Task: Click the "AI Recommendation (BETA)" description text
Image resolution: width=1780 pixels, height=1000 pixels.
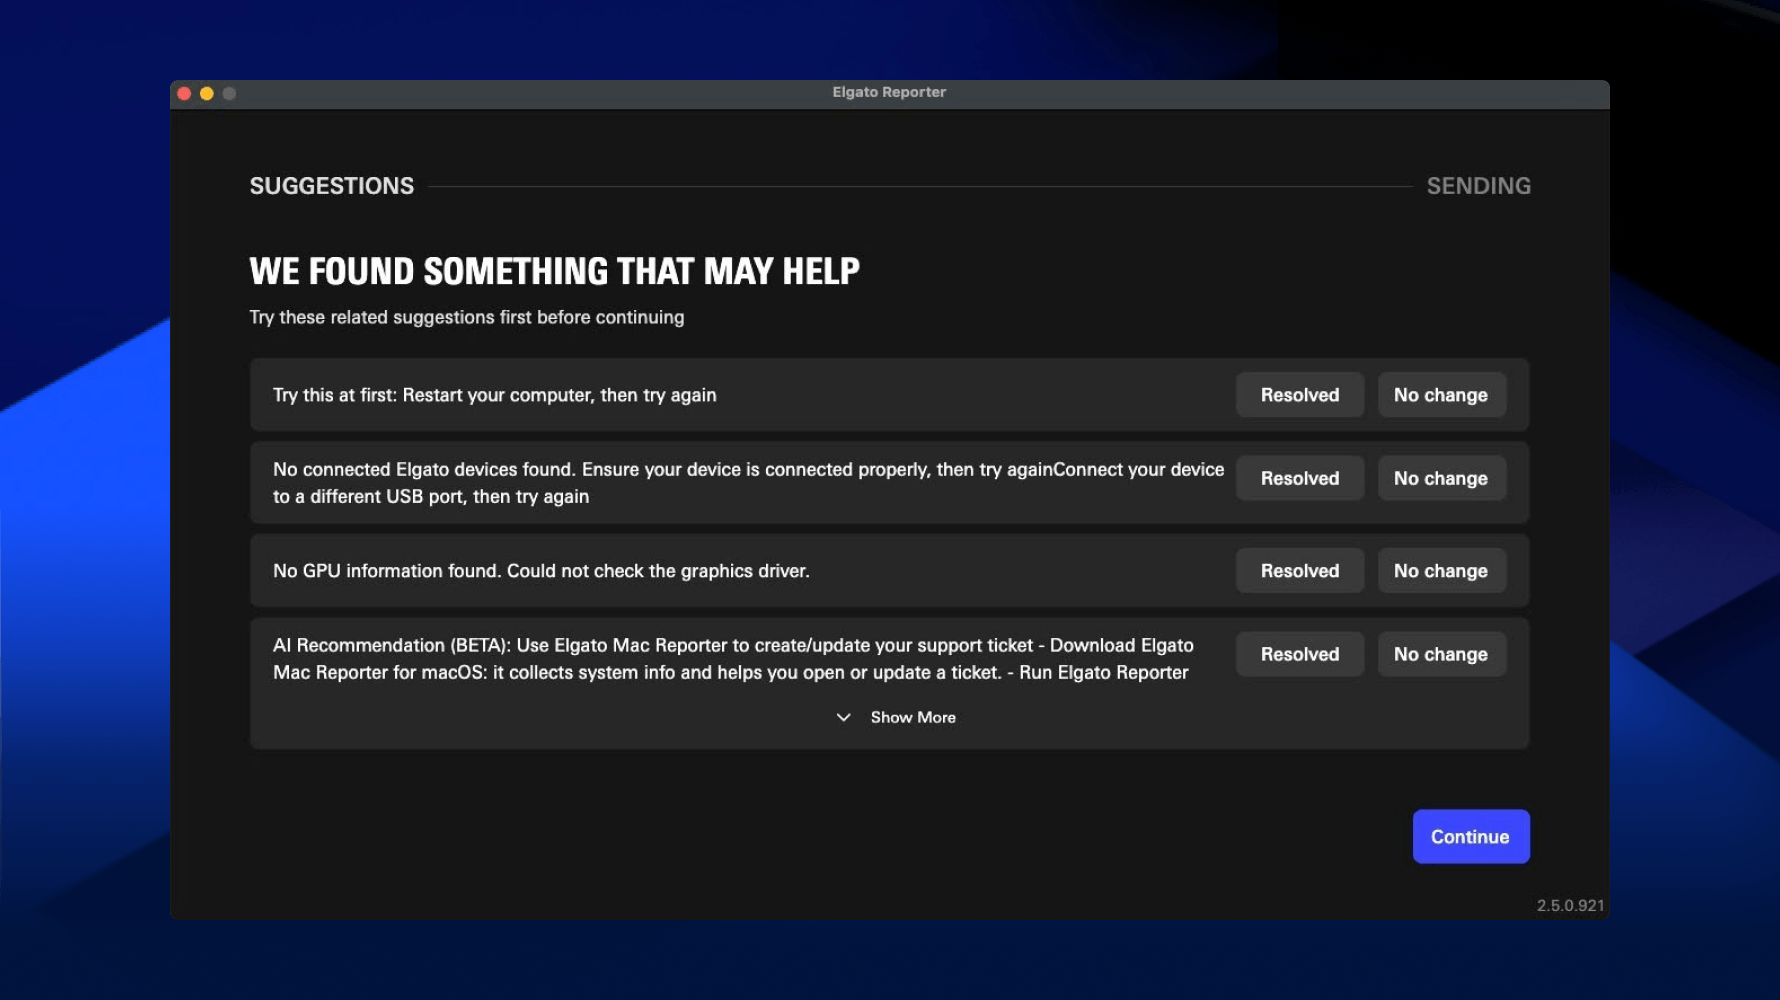Action: (x=733, y=659)
